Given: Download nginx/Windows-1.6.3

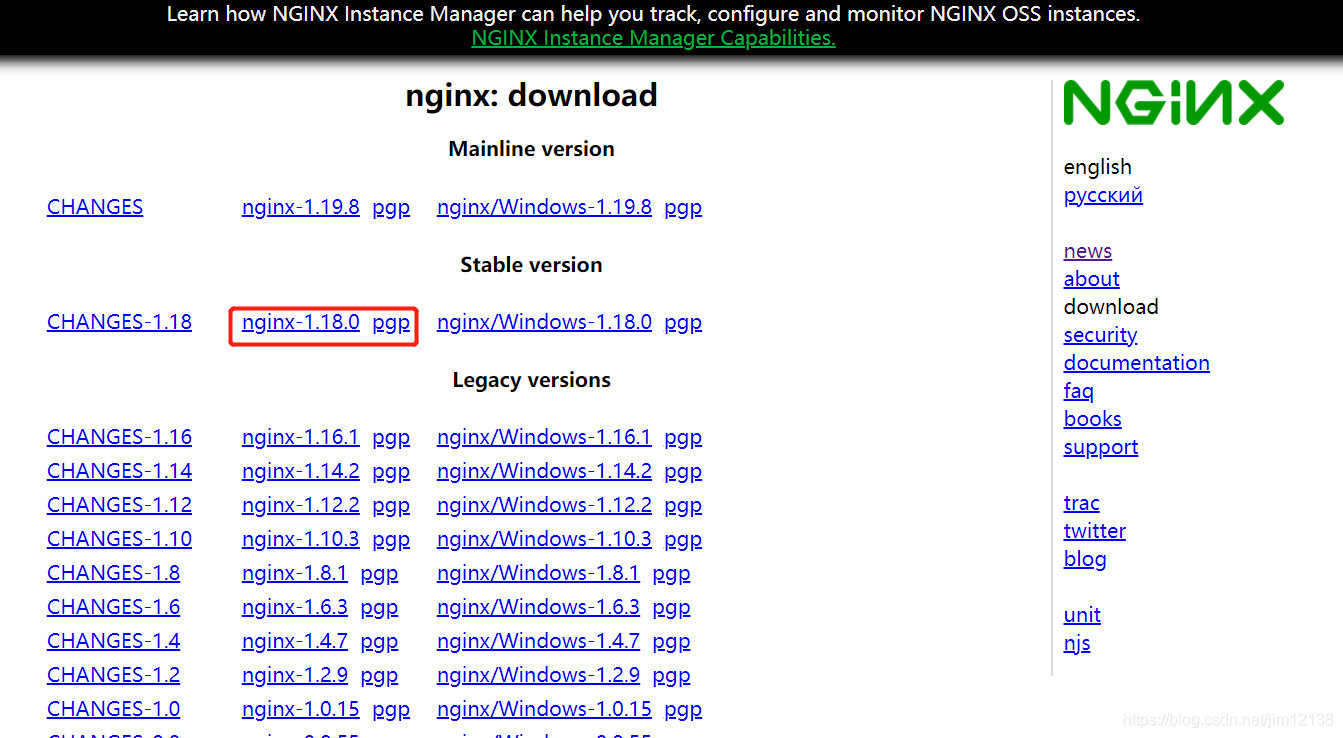Looking at the screenshot, I should [x=538, y=607].
